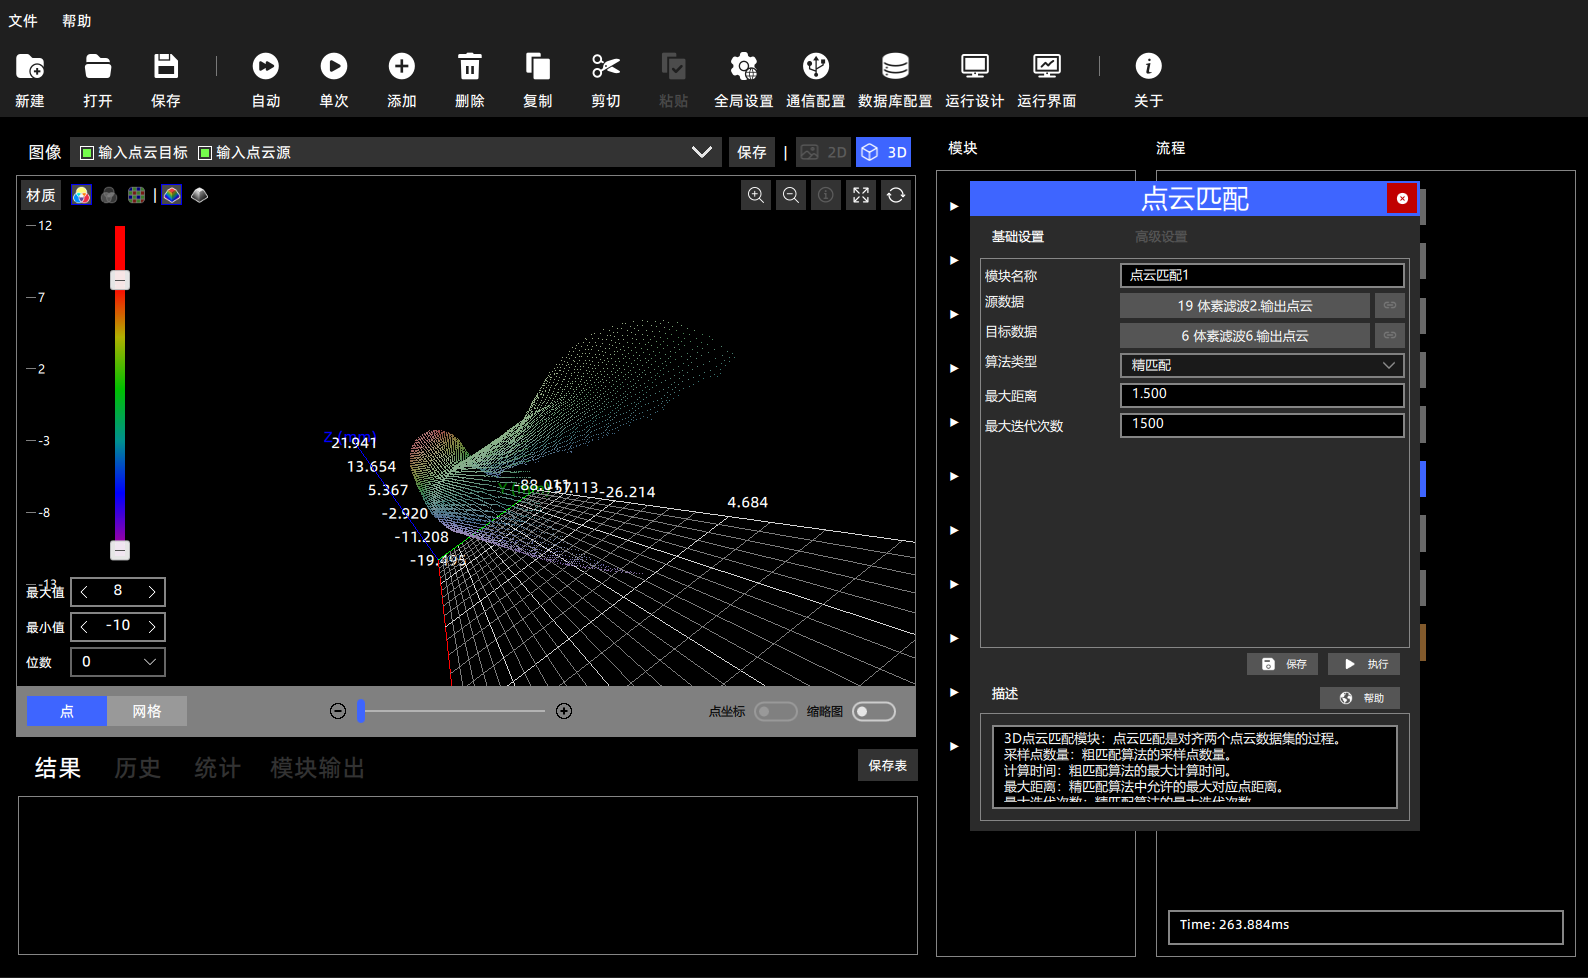The image size is (1588, 978).
Task: Click upper handle of color scale slider
Action: (120, 281)
